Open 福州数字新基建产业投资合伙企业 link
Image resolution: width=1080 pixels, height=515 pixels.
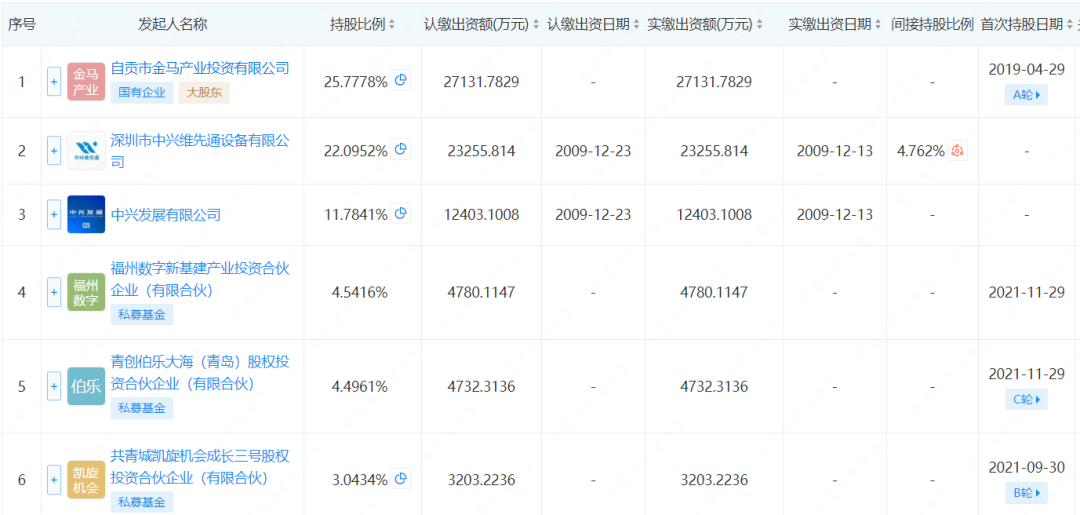pos(200,280)
